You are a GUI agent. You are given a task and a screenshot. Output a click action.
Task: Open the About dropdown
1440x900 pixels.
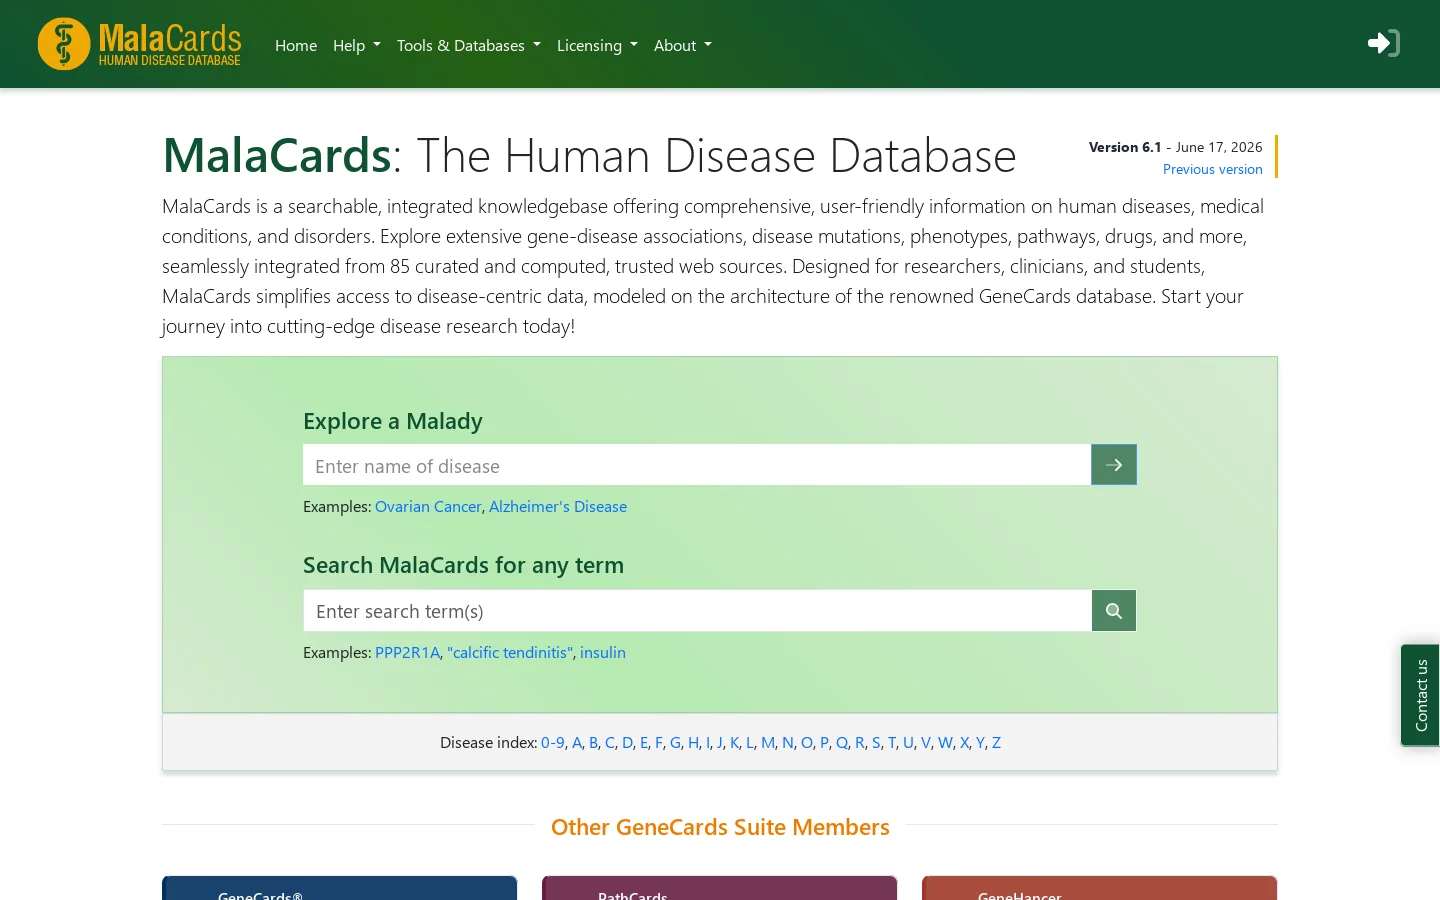[x=683, y=45]
